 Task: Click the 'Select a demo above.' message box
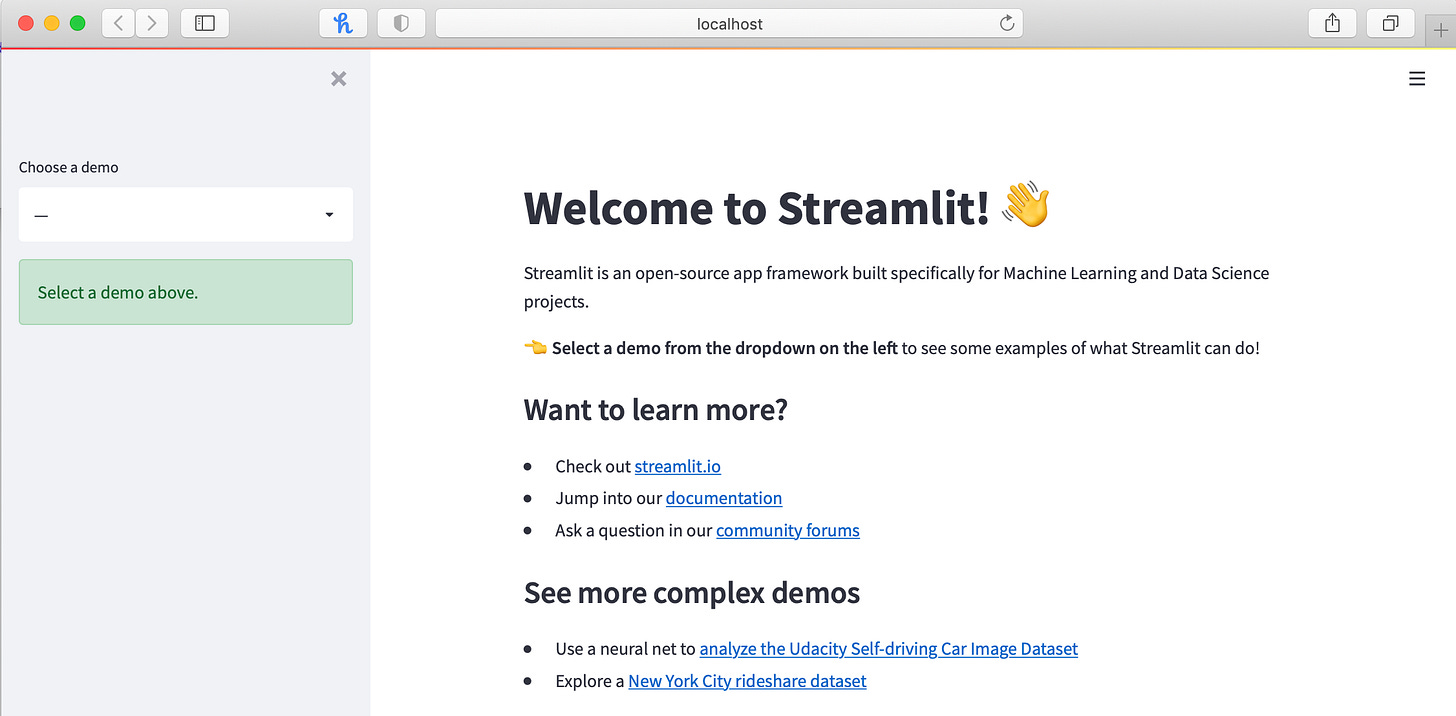click(186, 292)
